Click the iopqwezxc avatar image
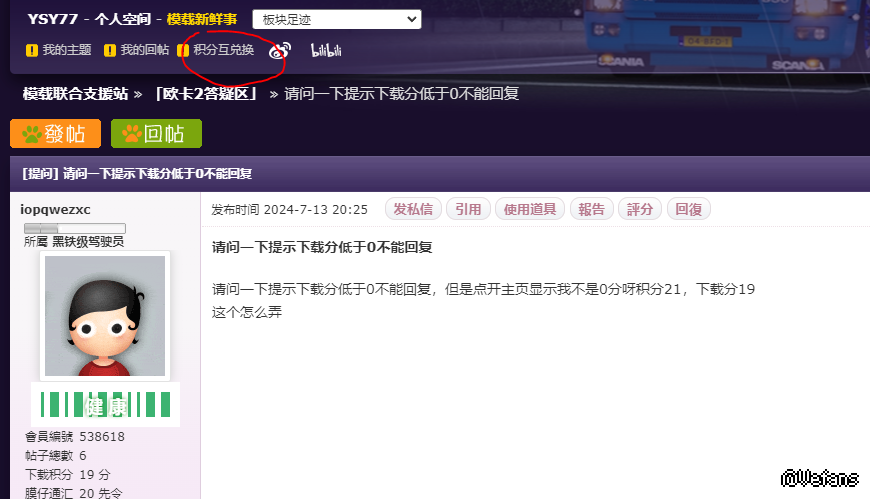 [105, 316]
